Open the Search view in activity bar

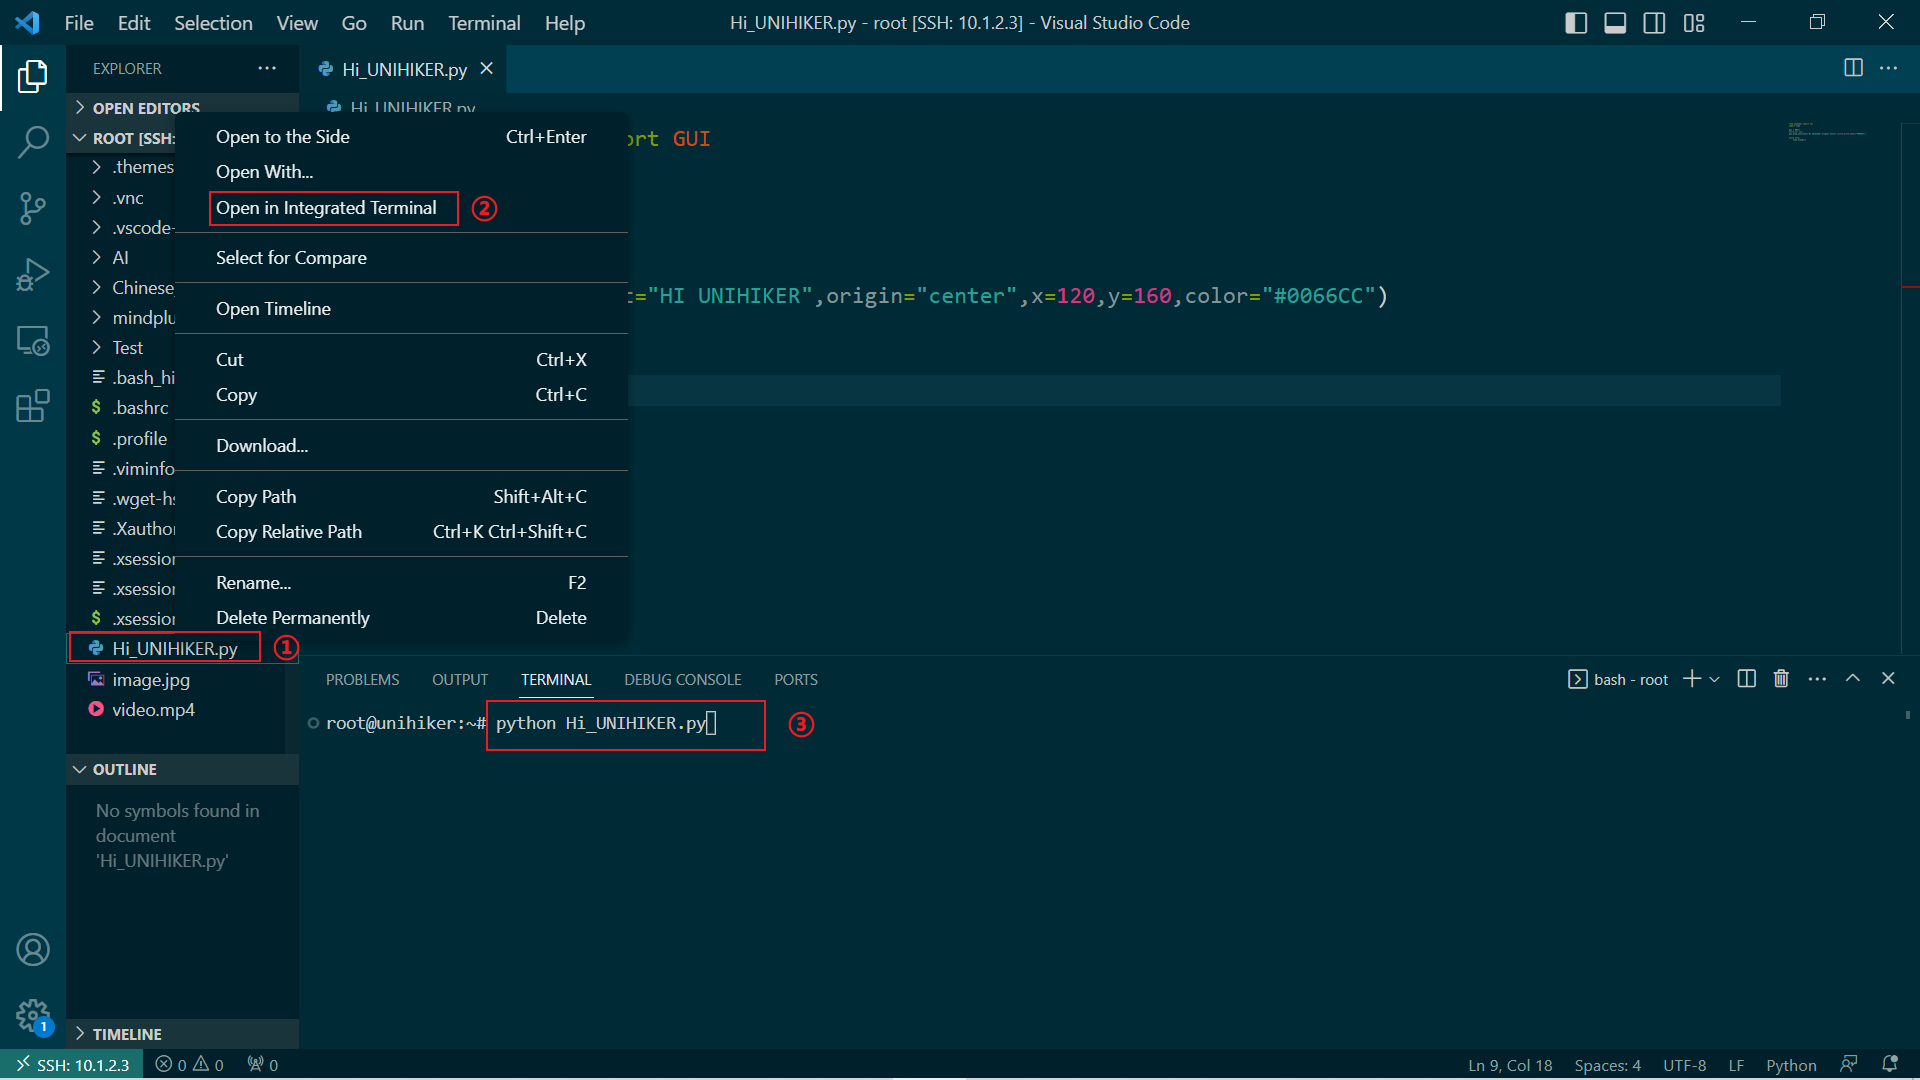pyautogui.click(x=33, y=142)
